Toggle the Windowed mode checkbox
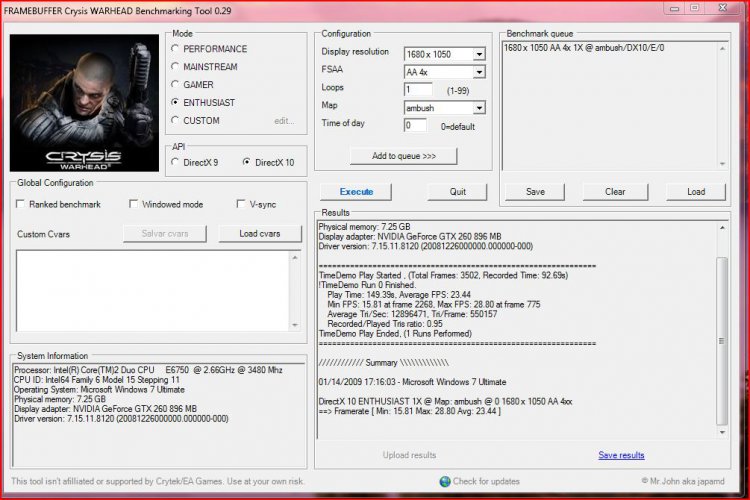The width and height of the screenshot is (750, 500). pyautogui.click(x=133, y=204)
